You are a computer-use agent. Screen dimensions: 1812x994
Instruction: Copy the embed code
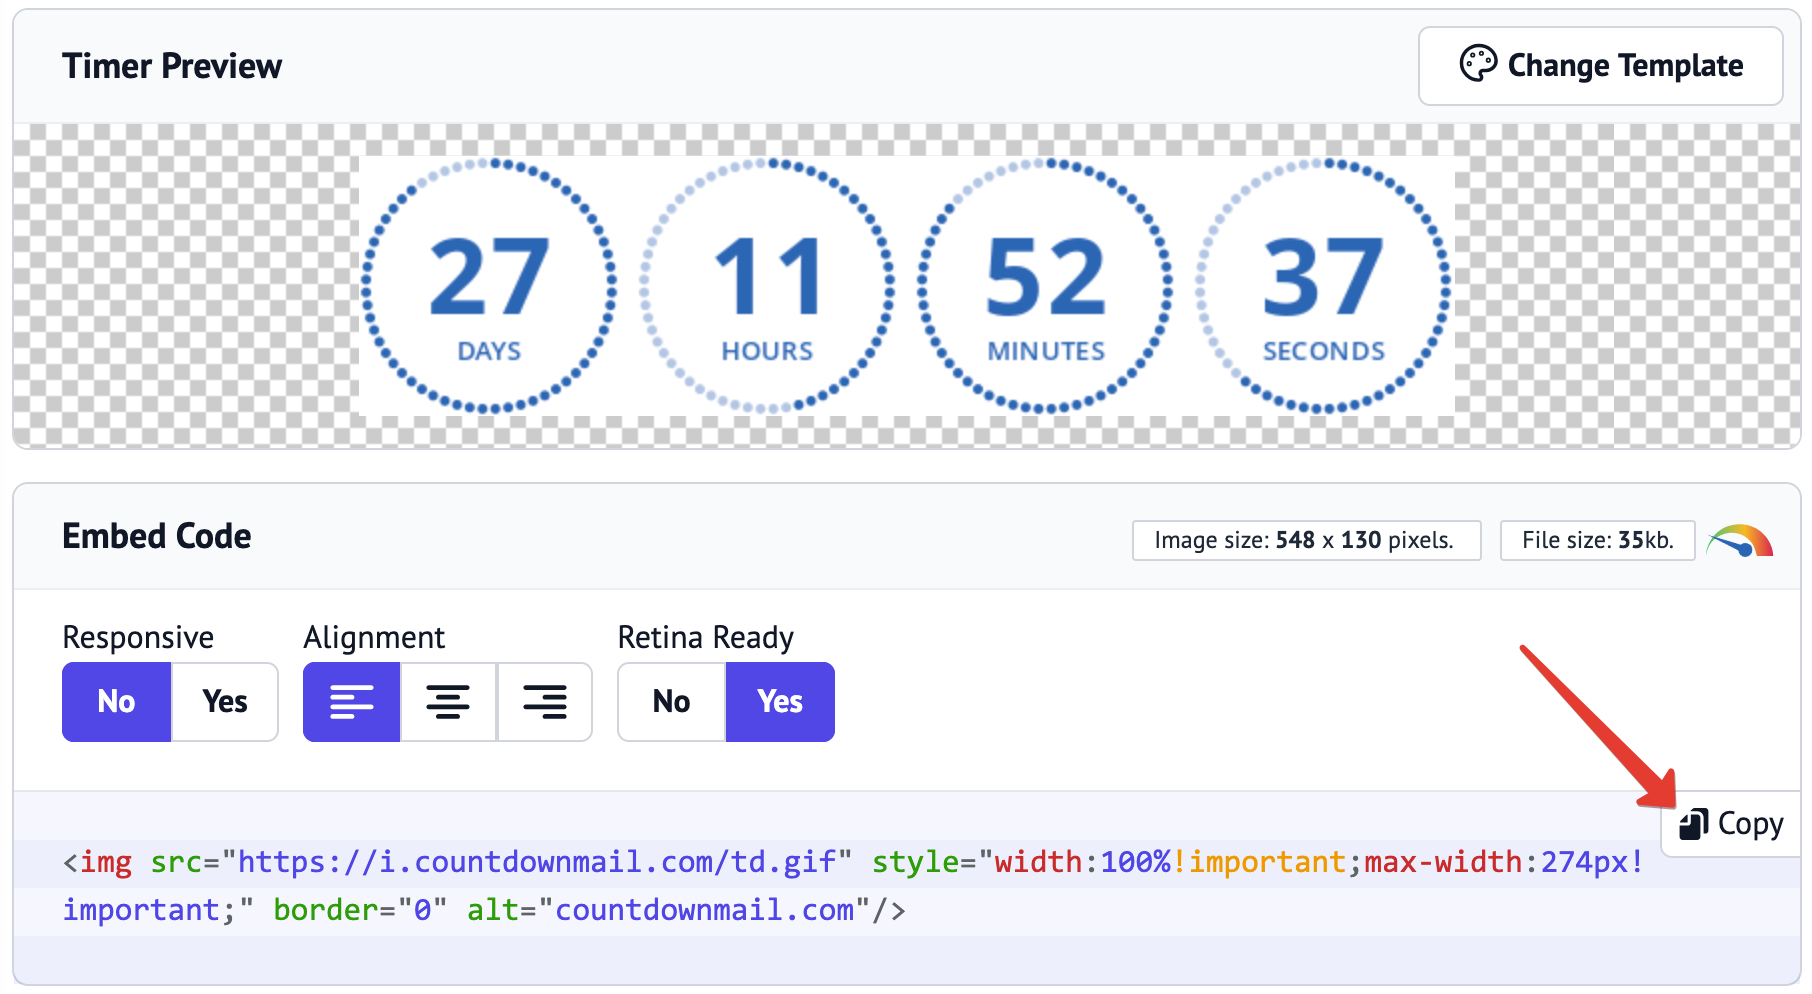(1731, 824)
